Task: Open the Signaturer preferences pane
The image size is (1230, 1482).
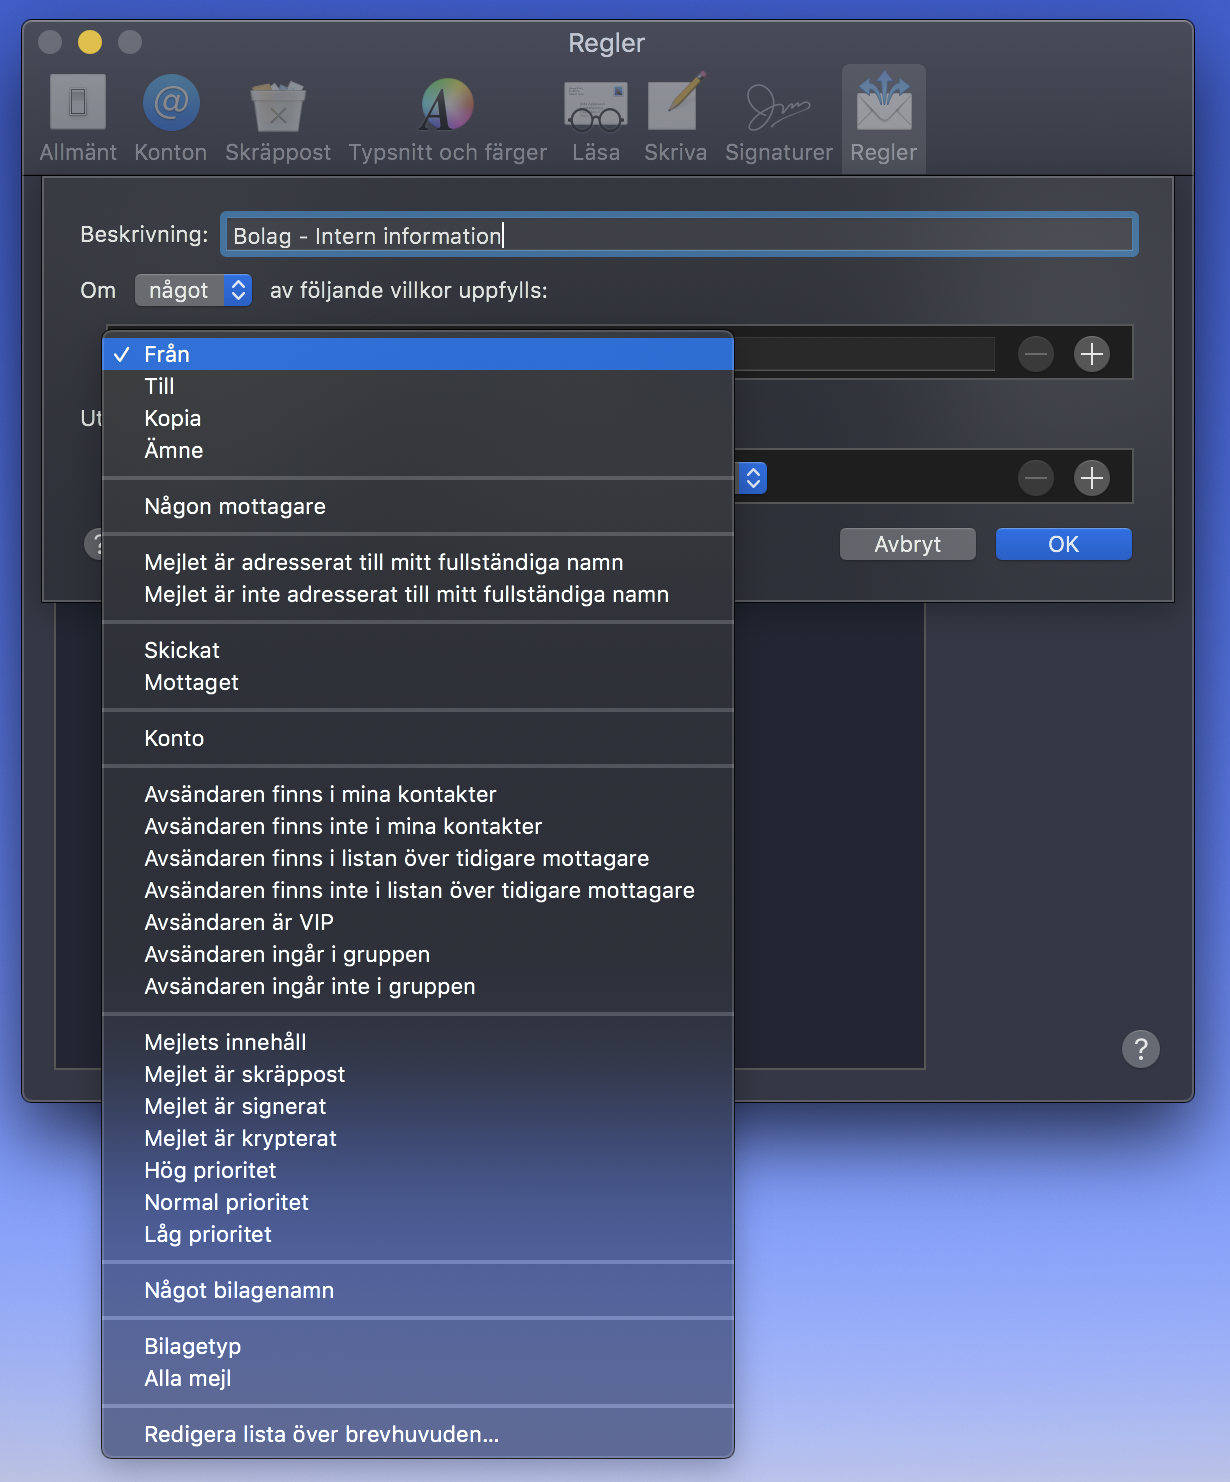Action: coord(778,118)
